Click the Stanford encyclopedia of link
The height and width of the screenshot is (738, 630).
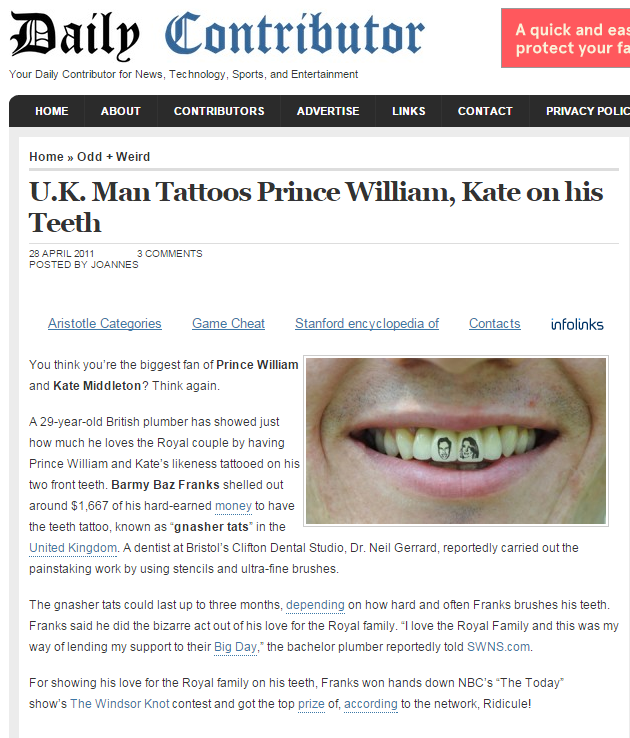367,323
